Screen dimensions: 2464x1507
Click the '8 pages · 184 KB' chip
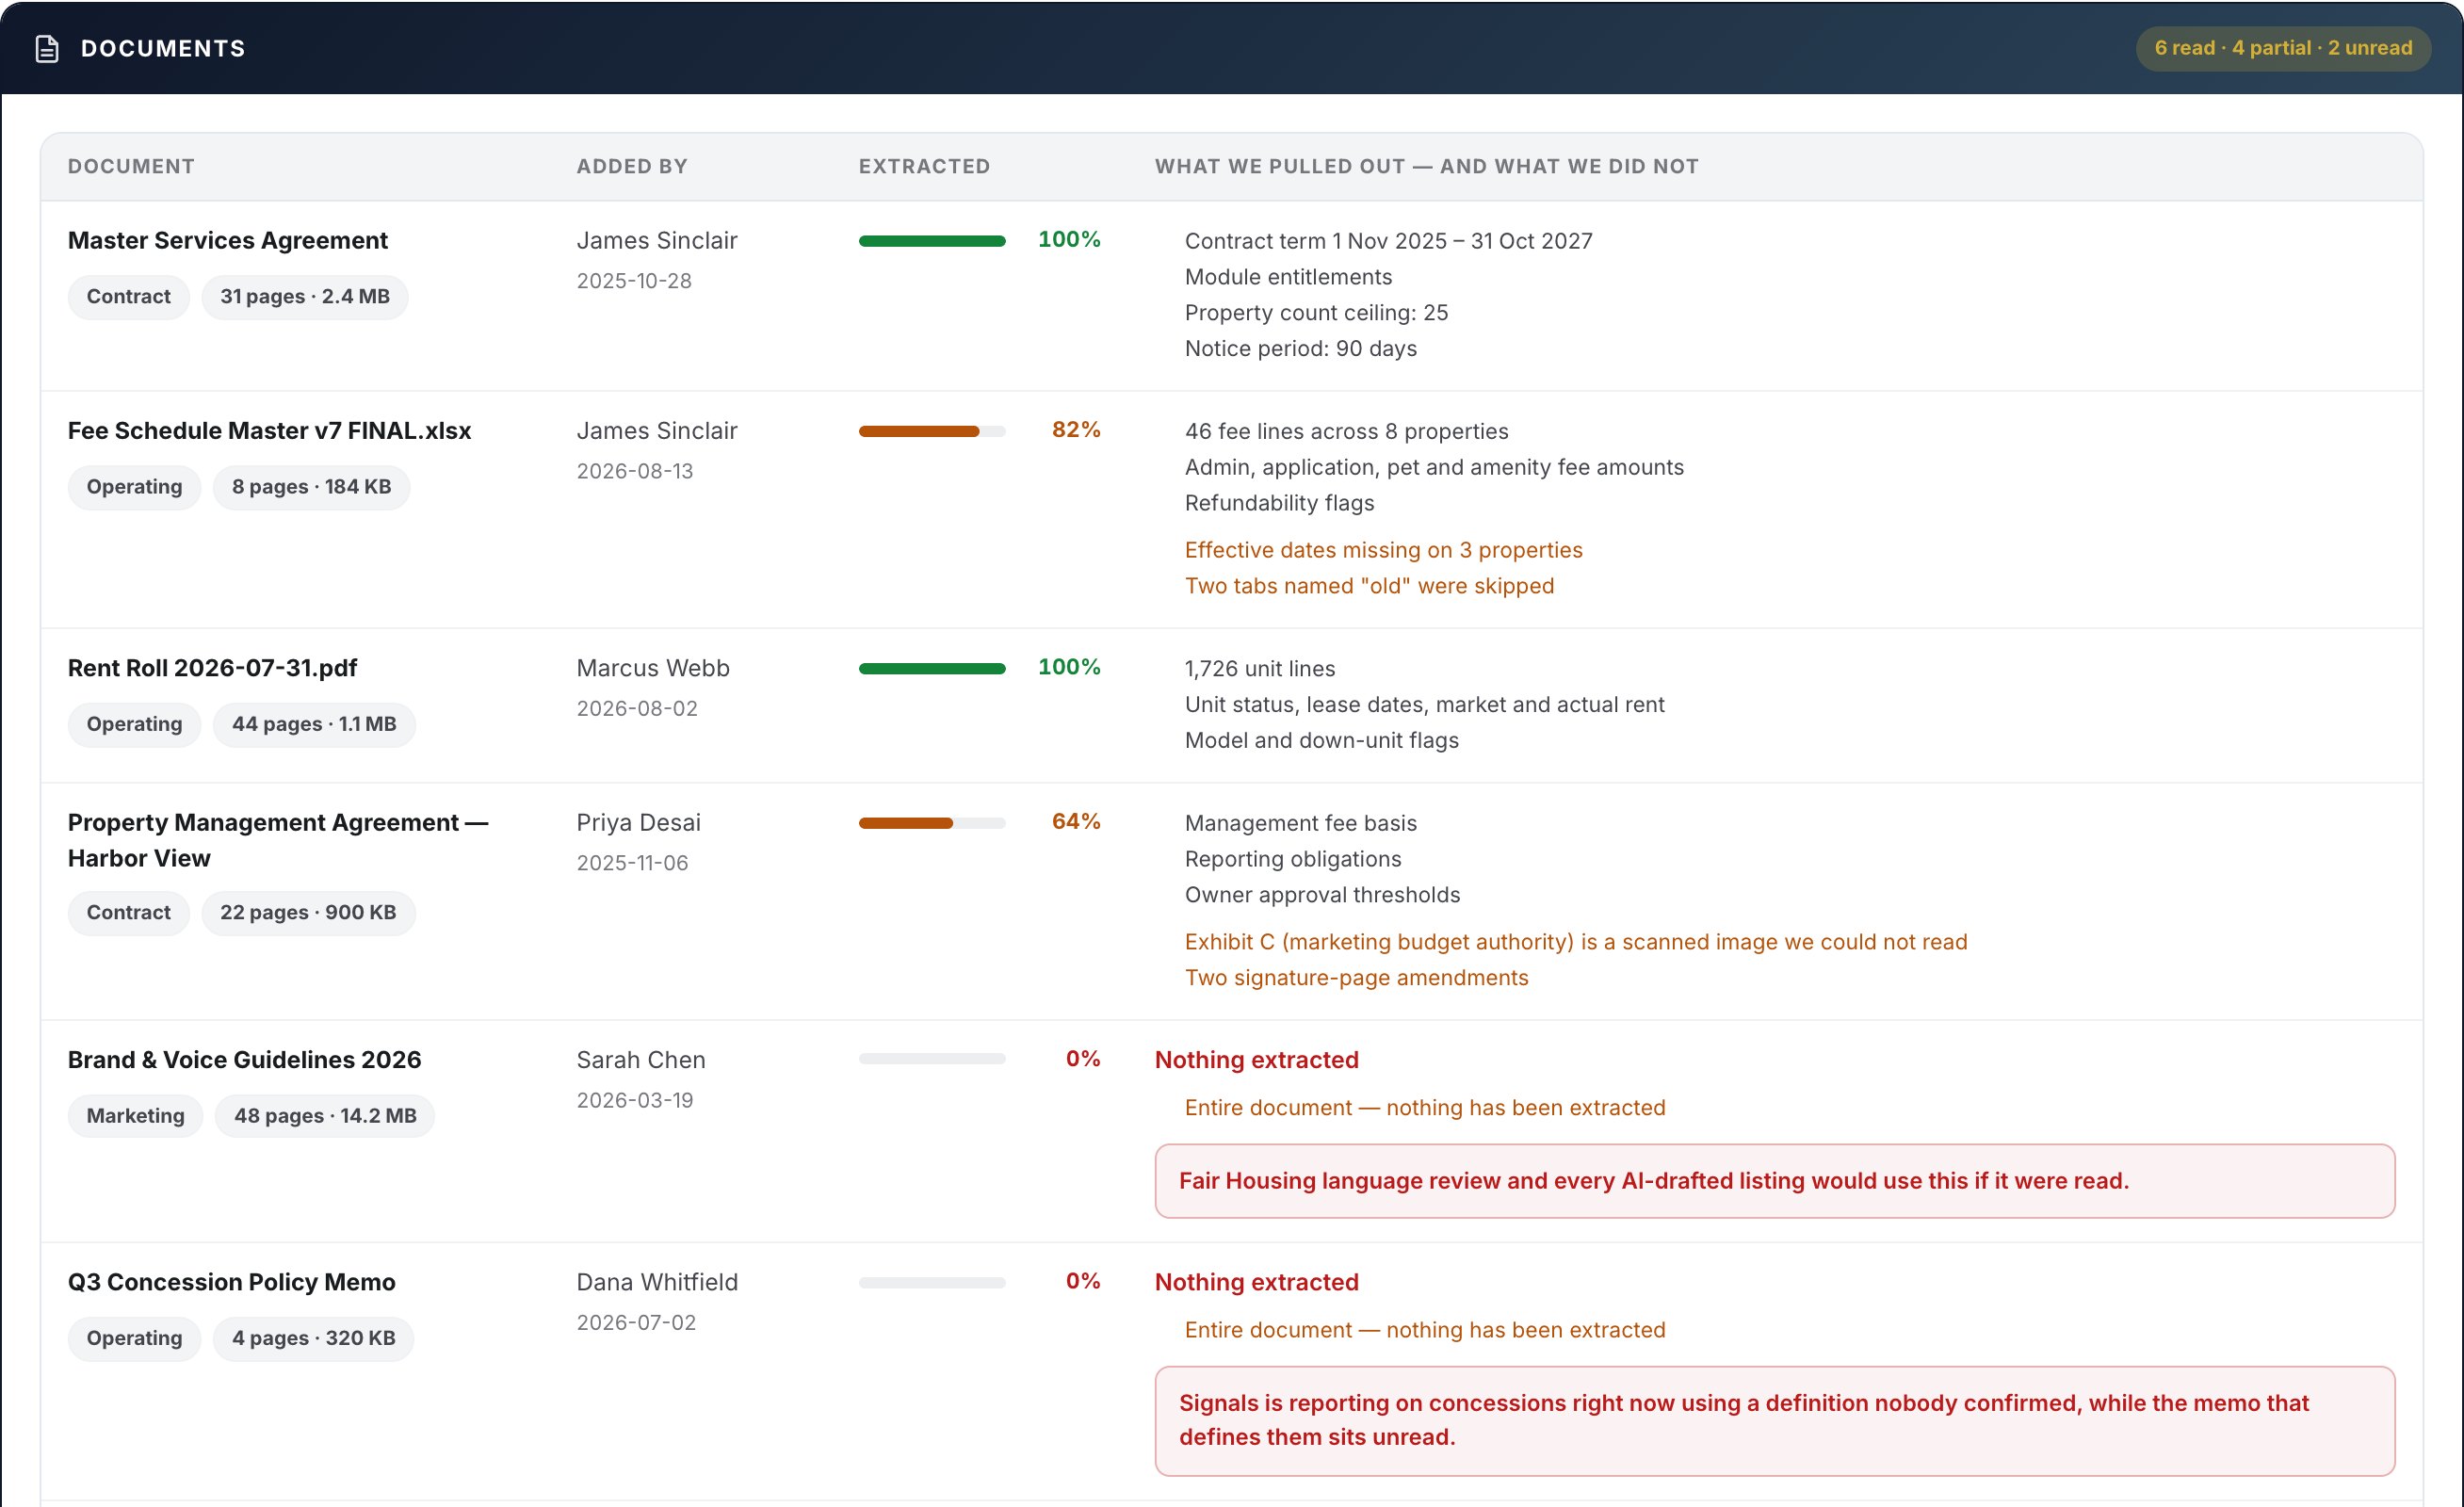pos(311,487)
